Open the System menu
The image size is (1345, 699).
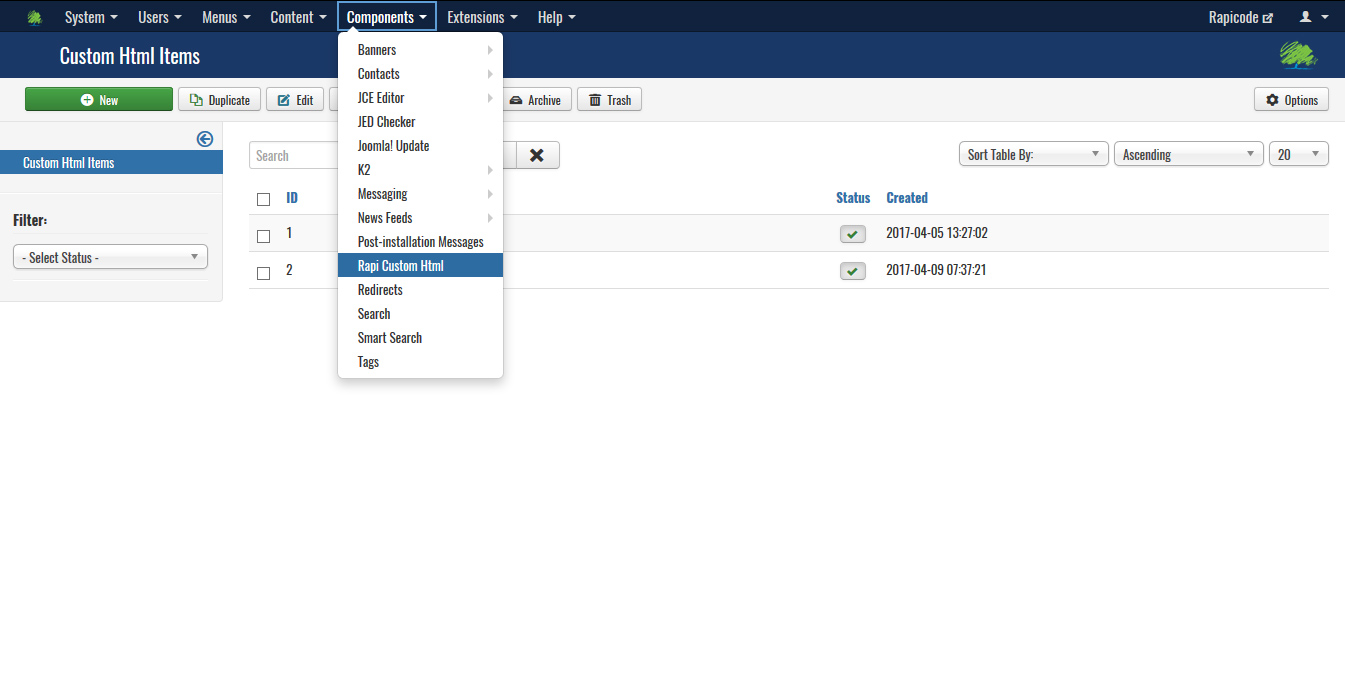(x=91, y=17)
